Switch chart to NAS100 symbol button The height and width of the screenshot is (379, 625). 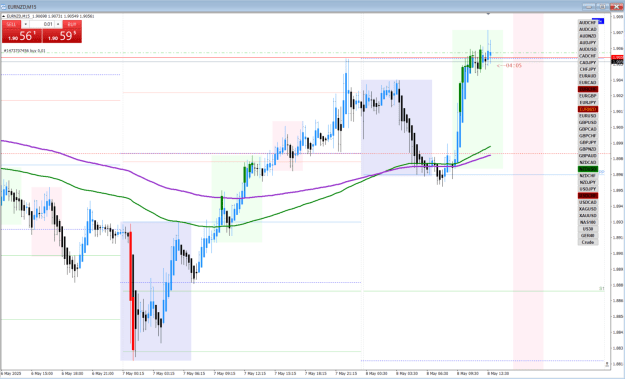(x=588, y=222)
